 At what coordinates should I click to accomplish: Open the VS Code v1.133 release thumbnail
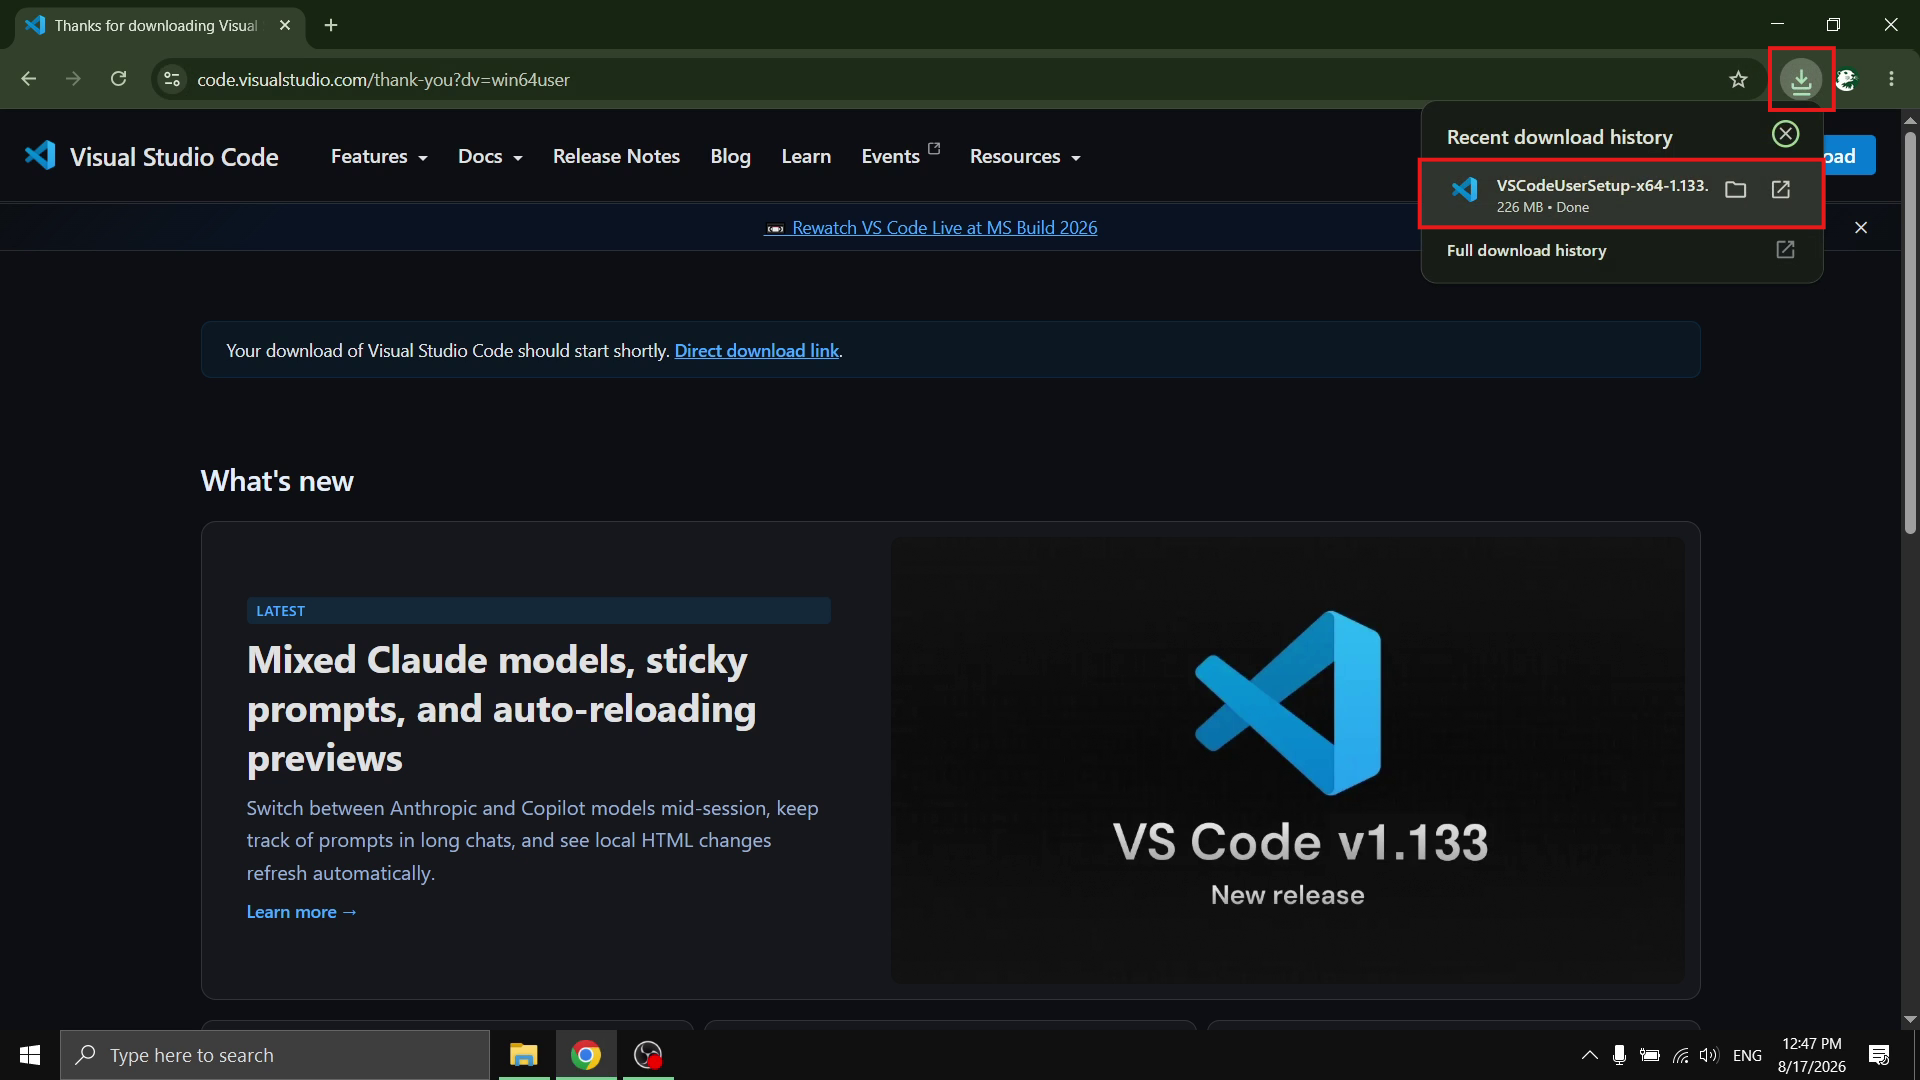click(1288, 760)
